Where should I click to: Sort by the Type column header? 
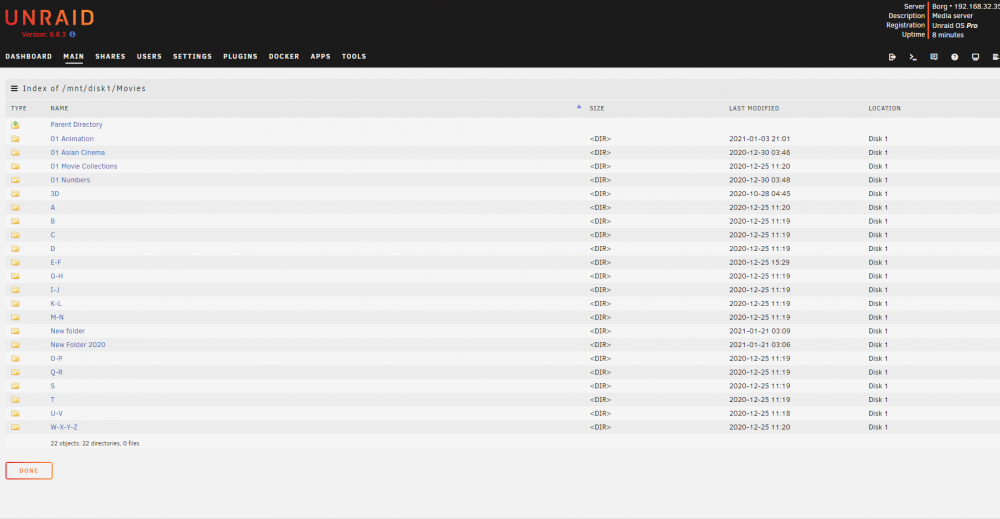(18, 108)
